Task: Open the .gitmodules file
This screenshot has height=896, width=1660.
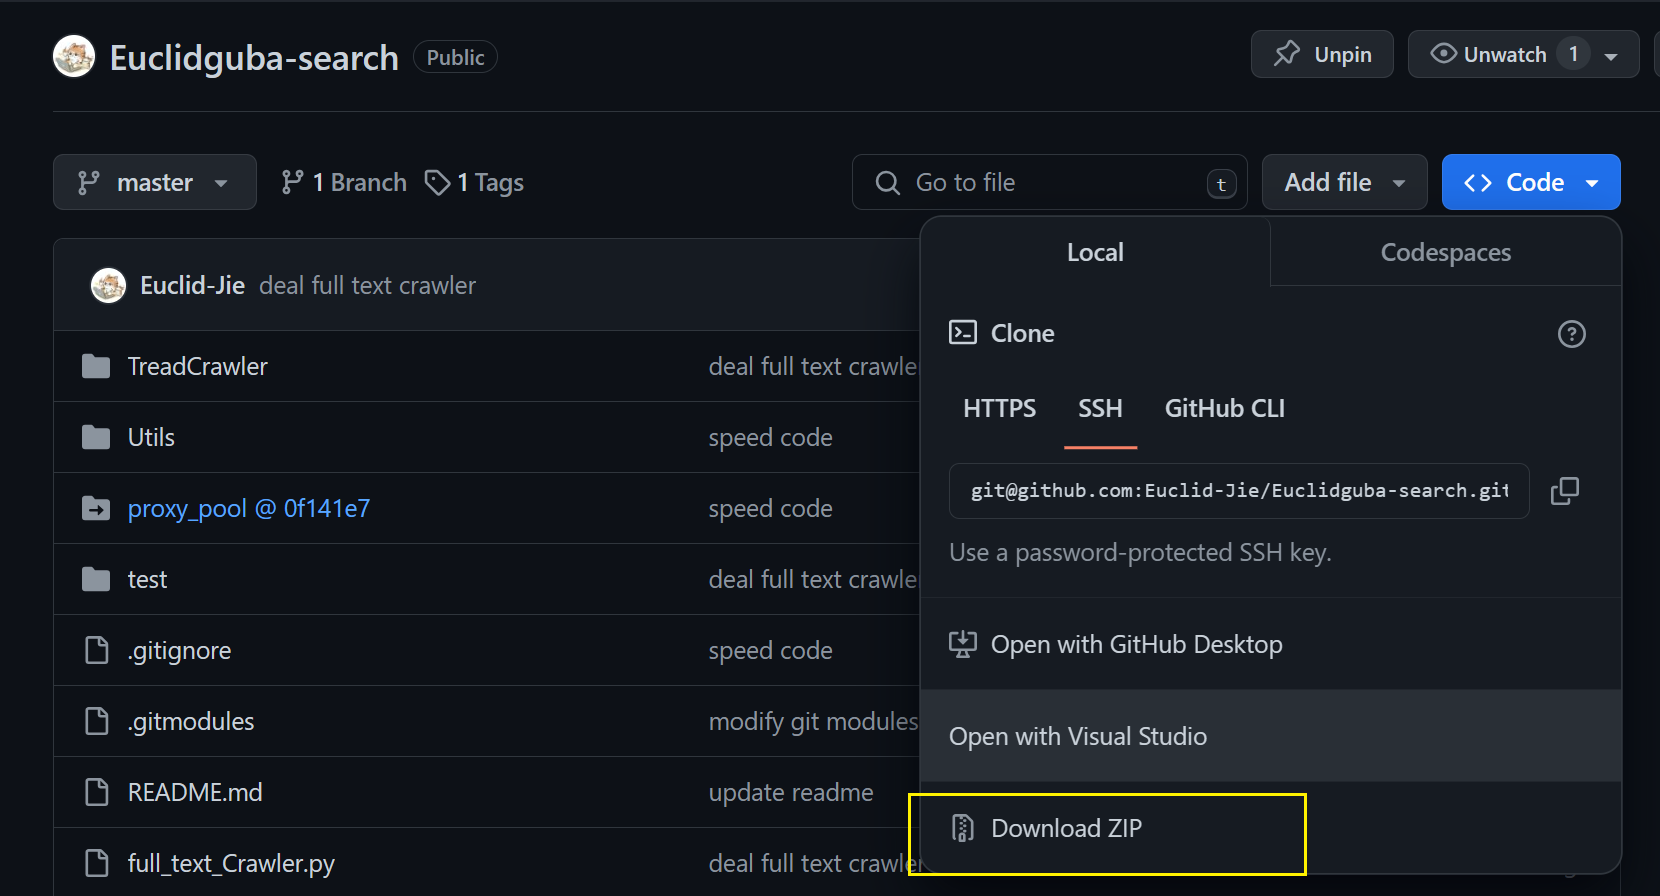Action: (191, 721)
